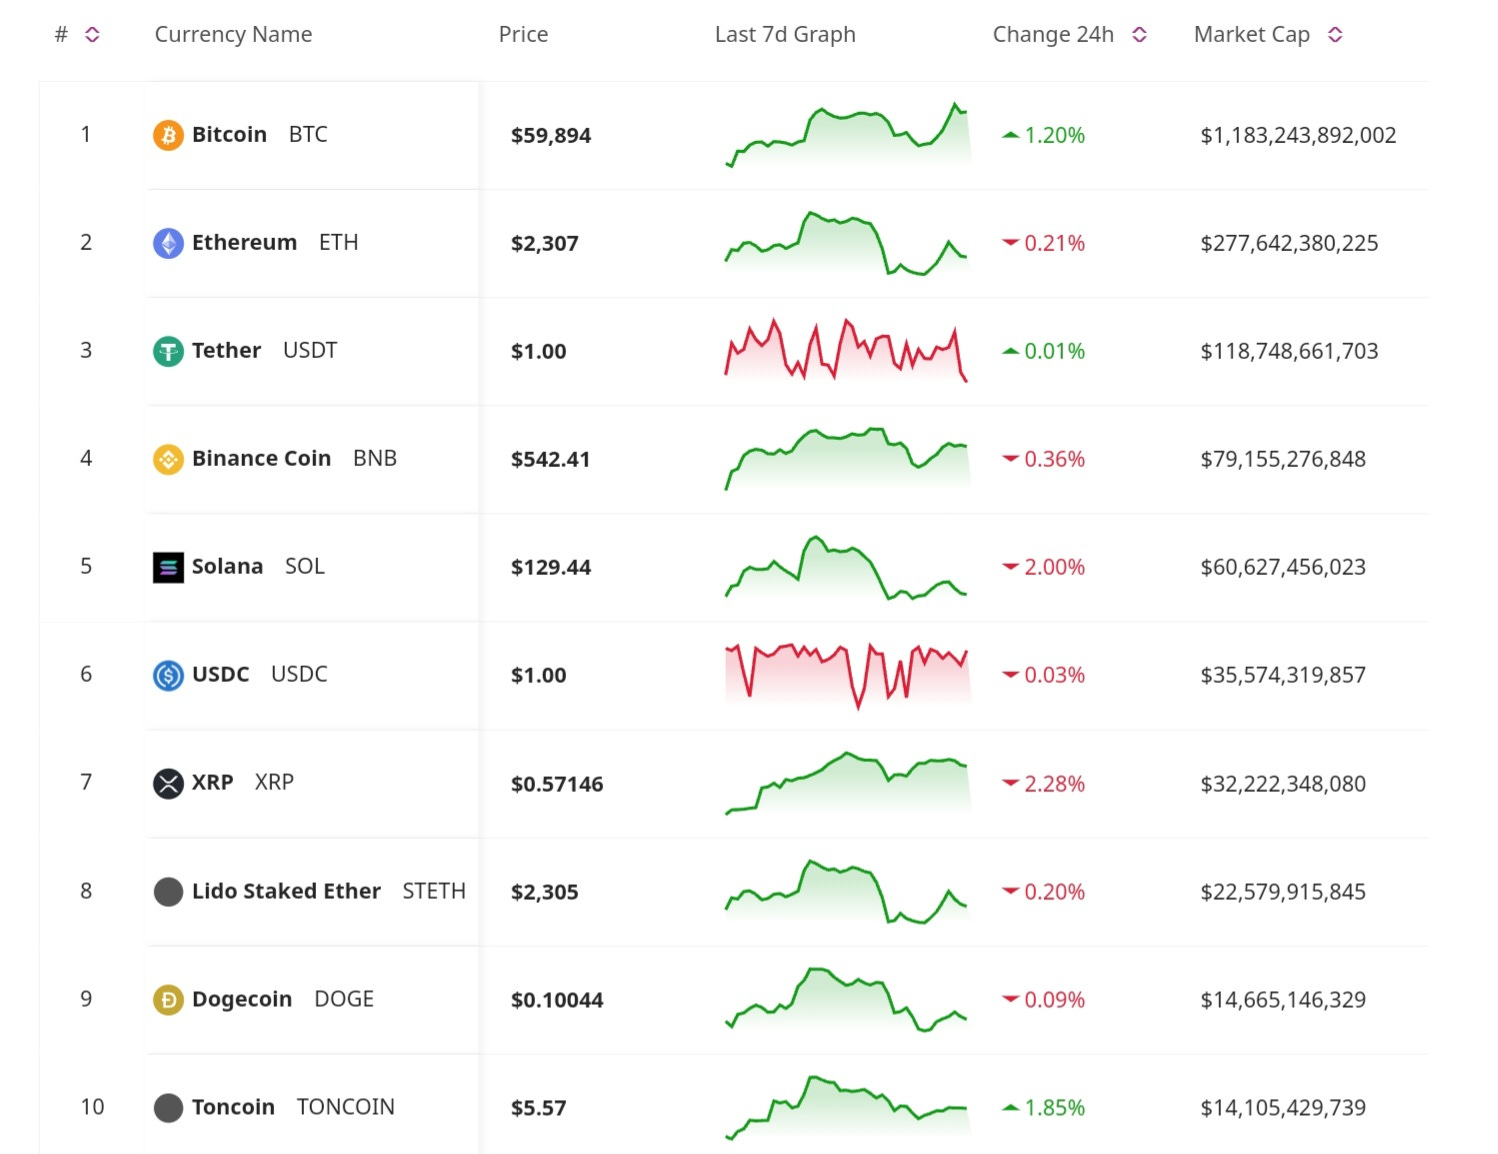The image size is (1498, 1154).
Task: Click the Bitcoin coin logo icon
Action: (168, 135)
